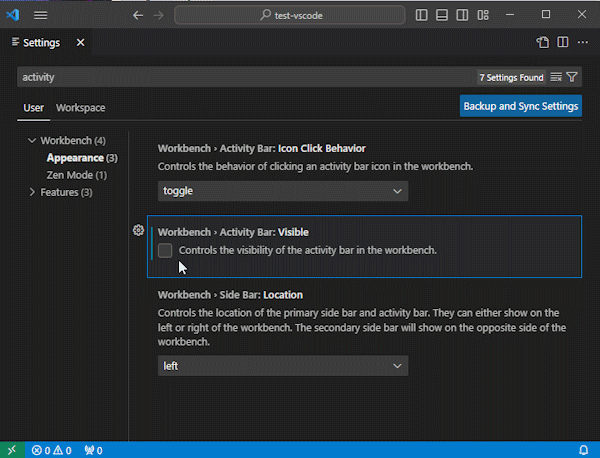Screen dimensions: 600x458
Task: Click the Open Settings (JSON) icon
Action: 543,43
